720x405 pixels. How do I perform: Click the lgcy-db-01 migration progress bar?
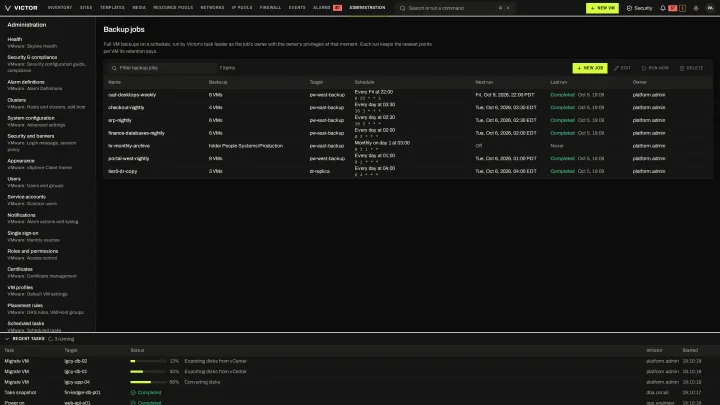[148, 371]
